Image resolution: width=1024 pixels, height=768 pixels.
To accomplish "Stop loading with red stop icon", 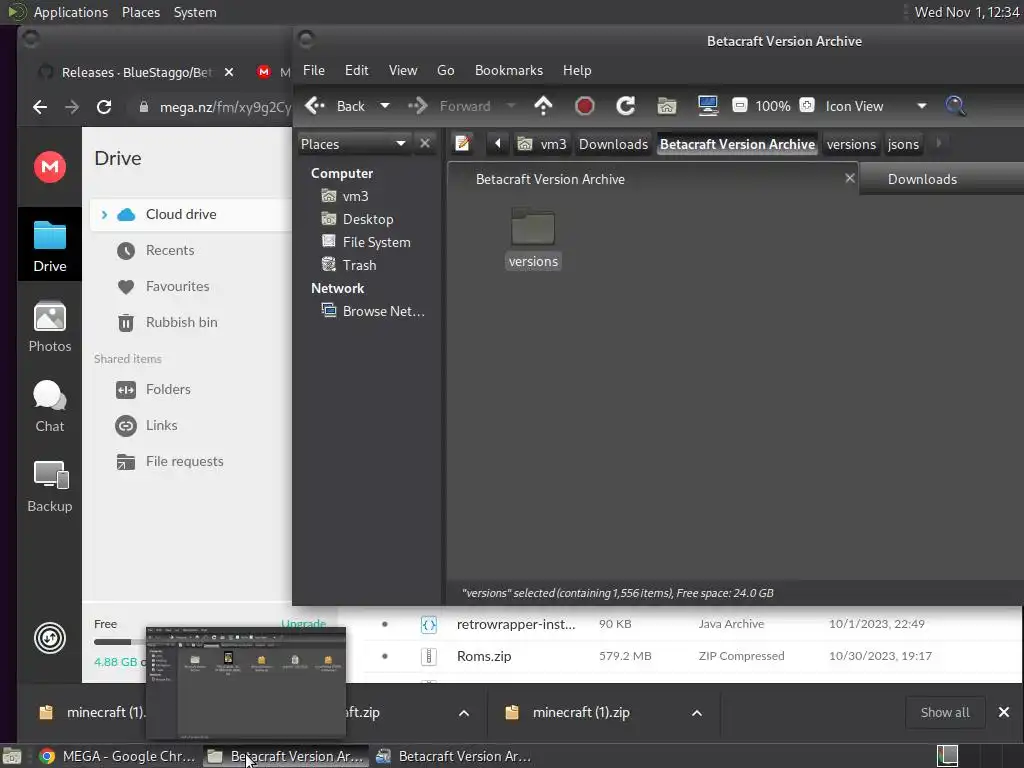I will 584,106.
